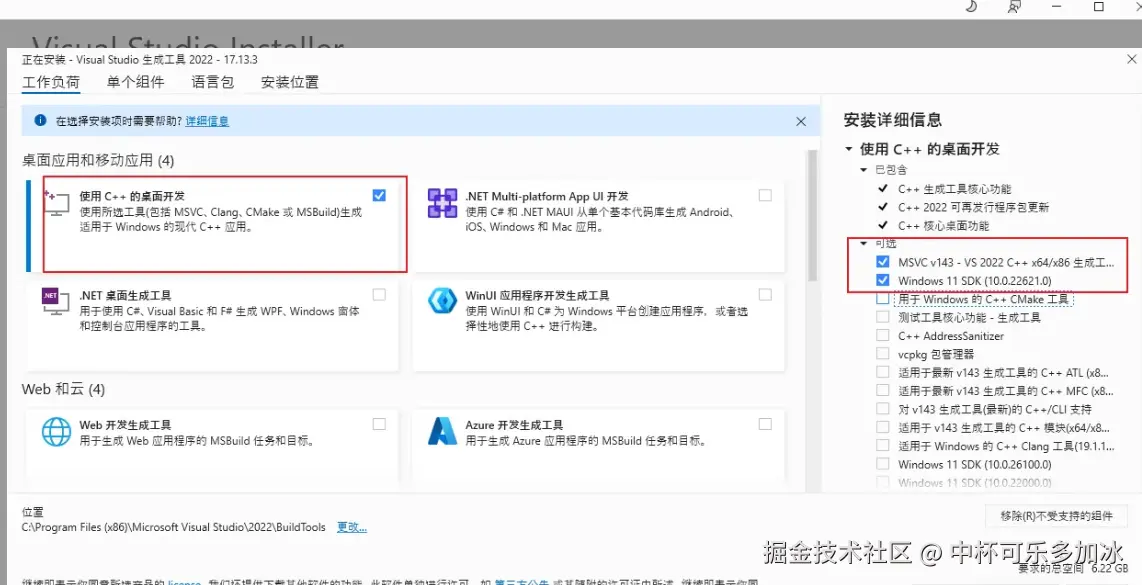The height and width of the screenshot is (585, 1142).
Task: Check 用于 Windows 的 C++ CMake 工具
Action: coord(883,299)
